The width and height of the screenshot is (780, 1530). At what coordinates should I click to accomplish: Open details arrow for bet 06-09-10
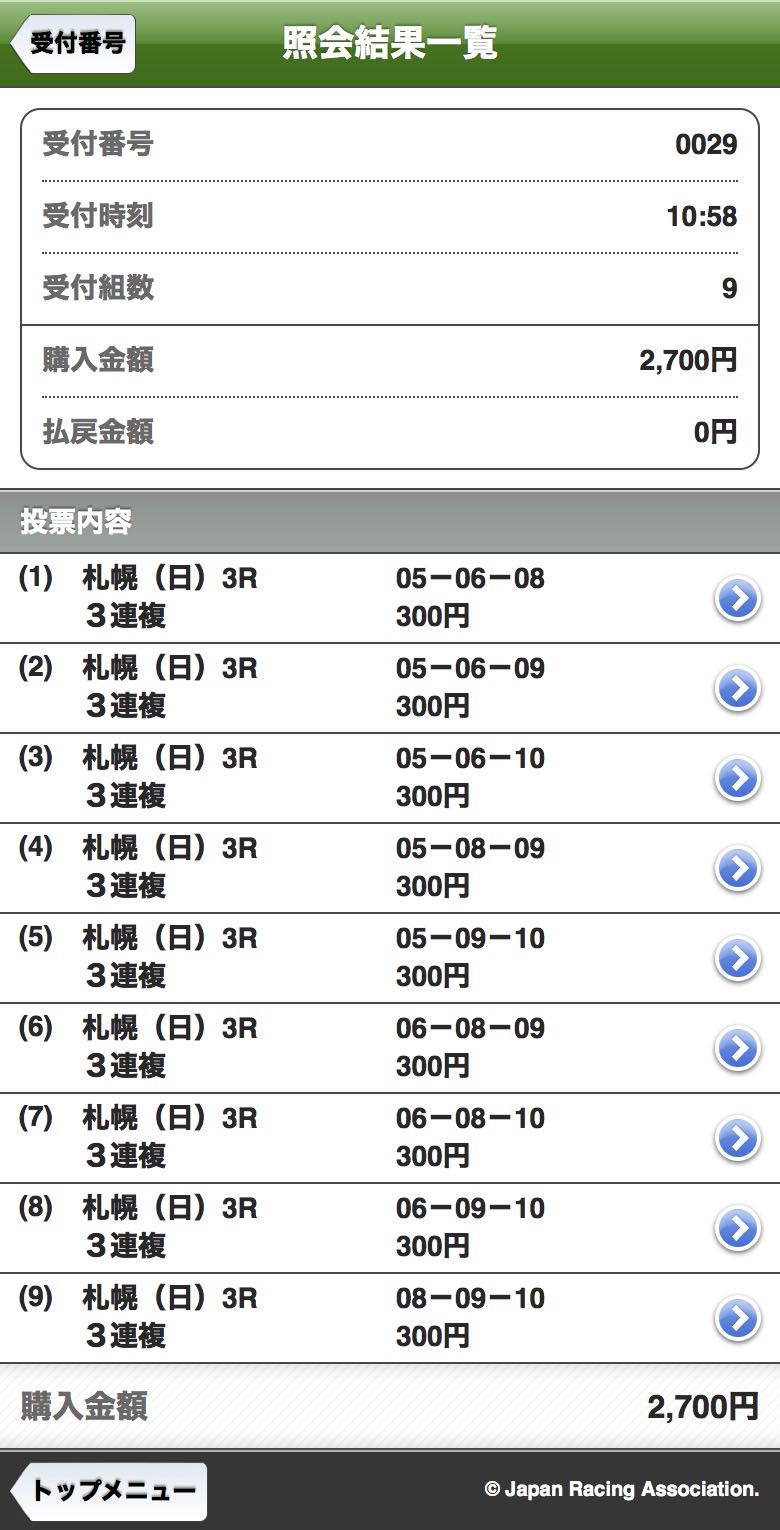738,1229
